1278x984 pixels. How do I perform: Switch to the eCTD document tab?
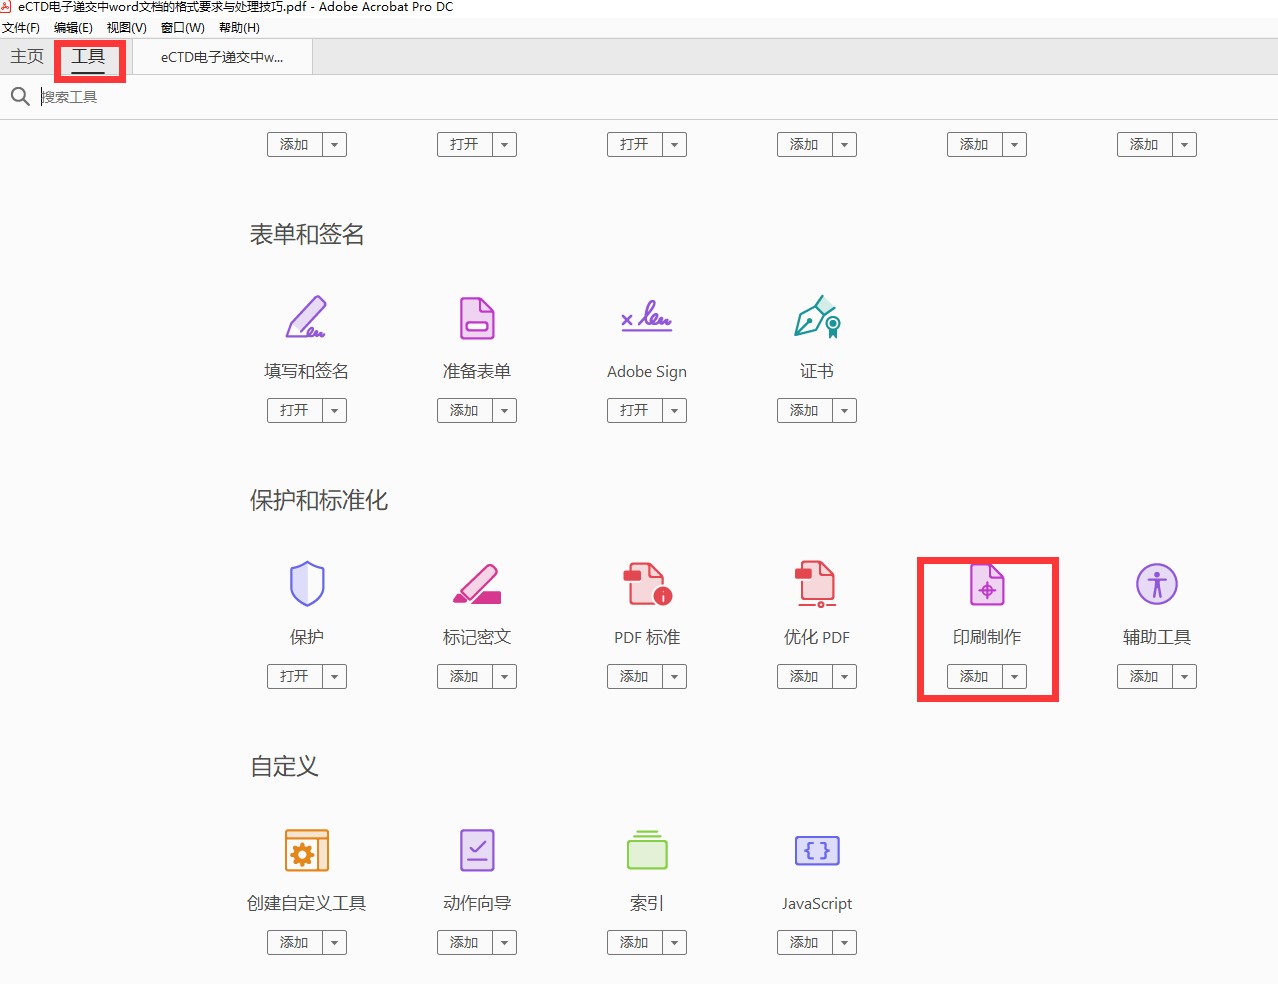[x=222, y=57]
